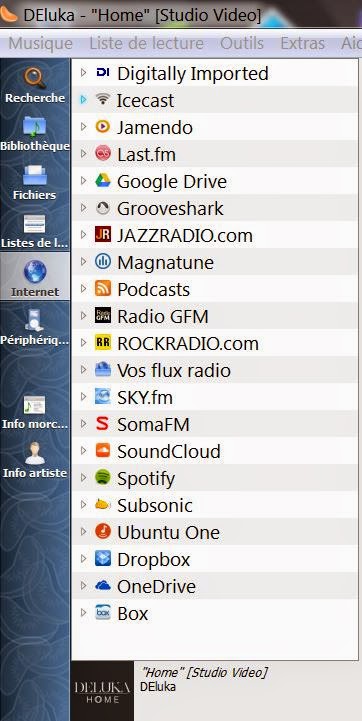This screenshot has width=362, height=721.
Task: Click the JAZZRADIO.com JR icon
Action: pyautogui.click(x=103, y=235)
